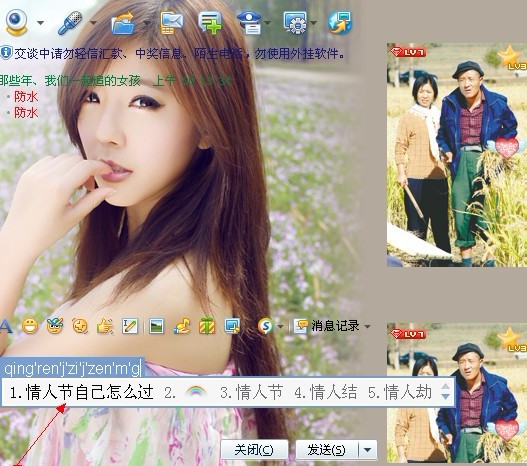The image size is (527, 466).
Task: Click the gold star LV3 badge on upper avatar
Action: pos(512,58)
